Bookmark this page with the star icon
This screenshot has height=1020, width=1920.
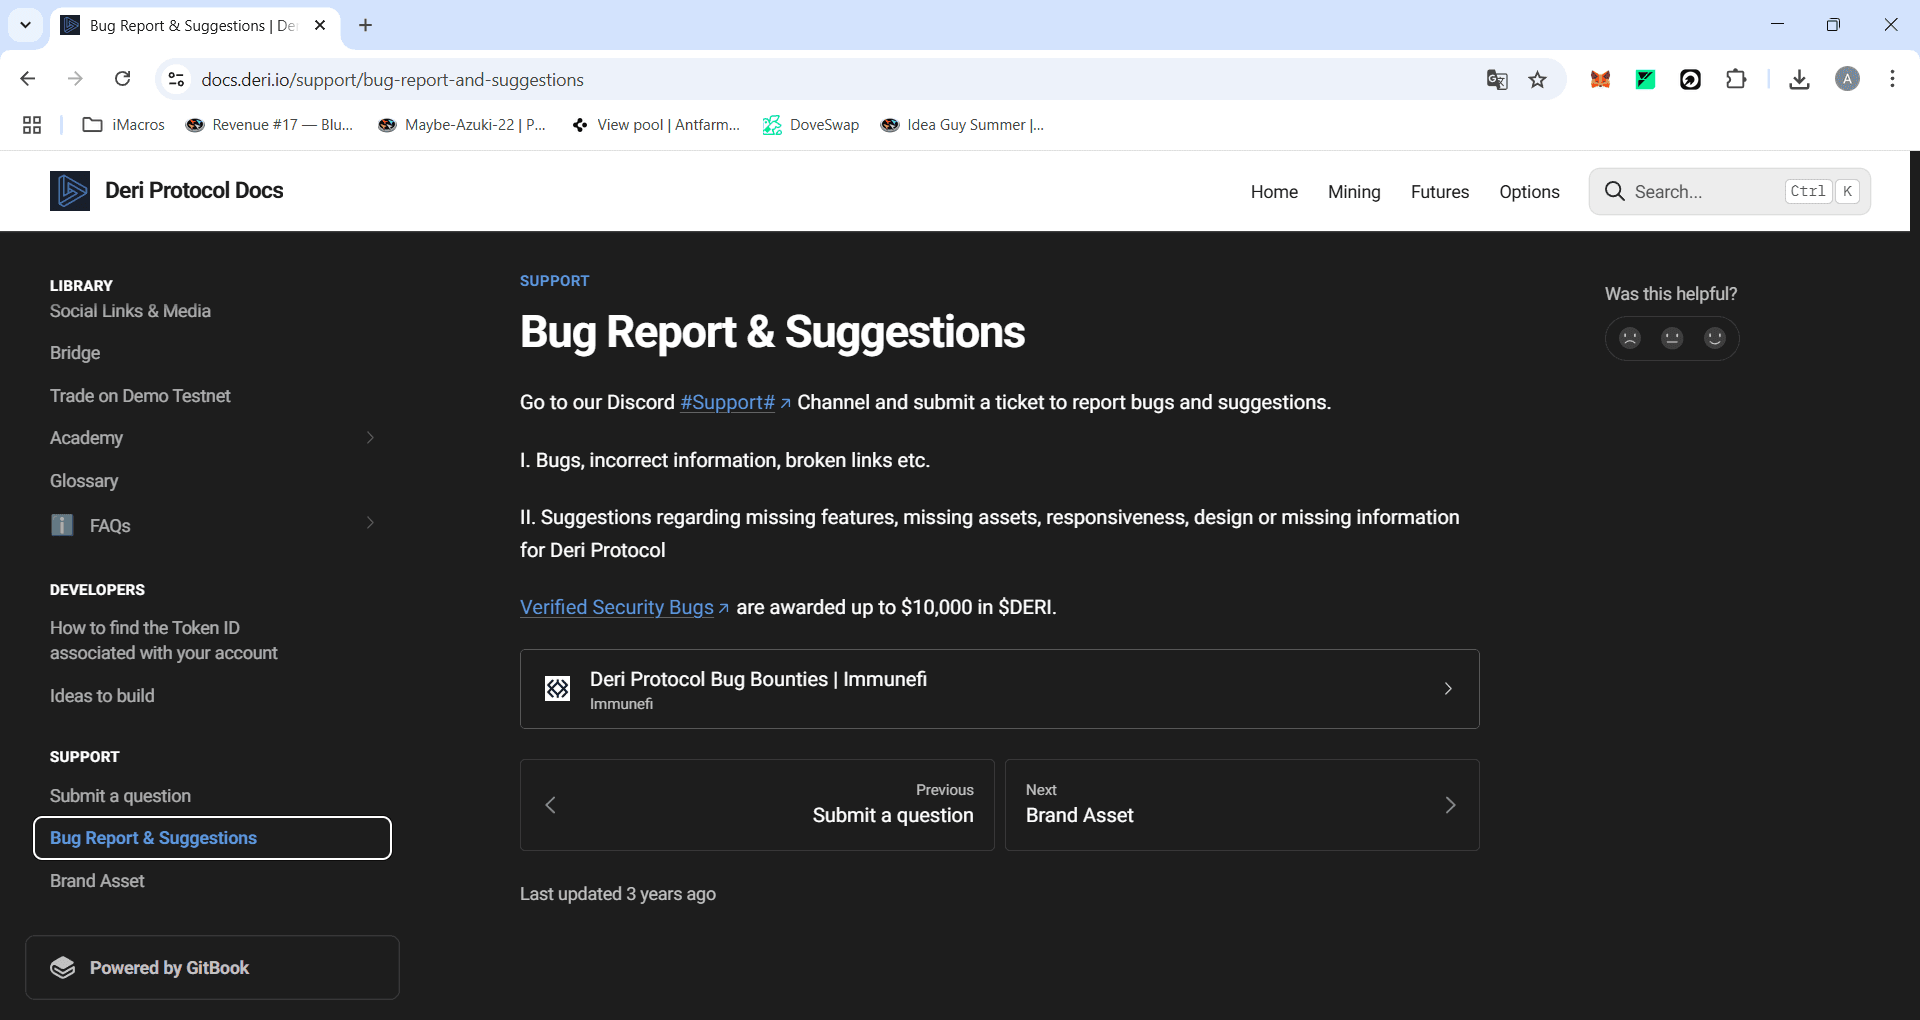tap(1537, 79)
